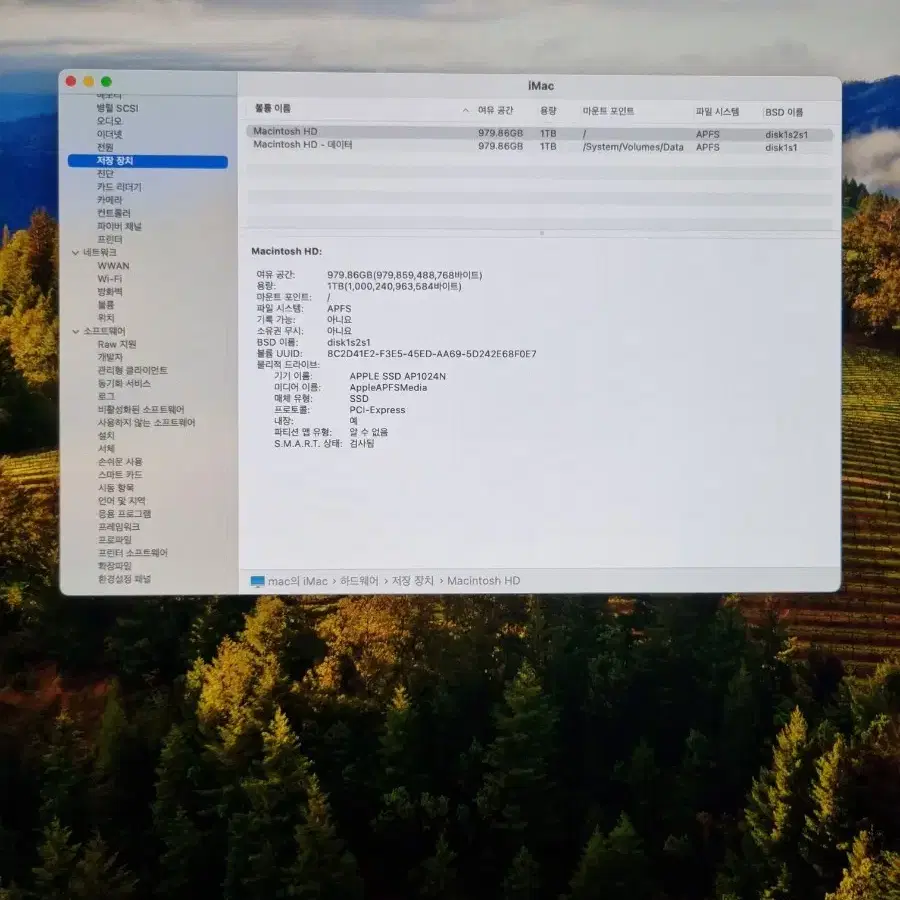
Task: Sort by the 파일 시스템 column header
Action: (x=717, y=112)
